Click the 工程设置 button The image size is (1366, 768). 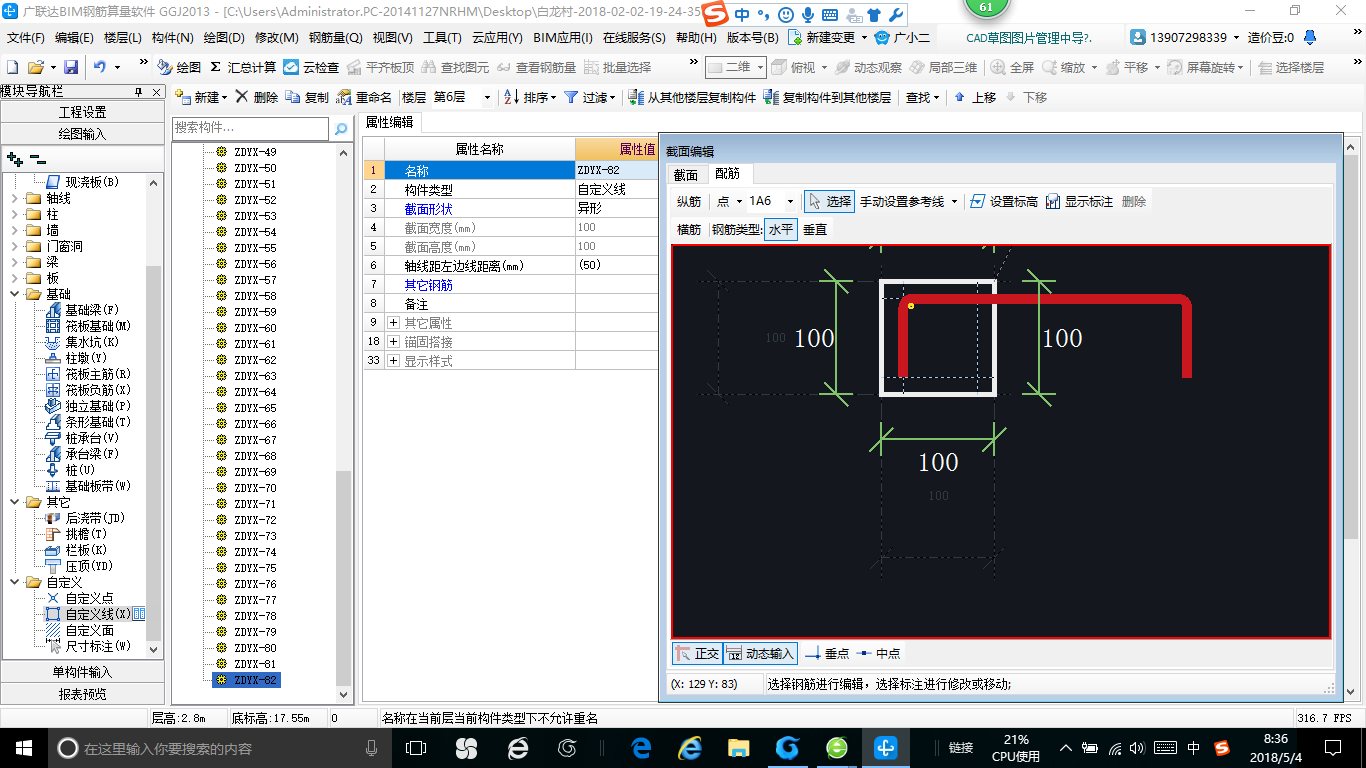(x=82, y=111)
